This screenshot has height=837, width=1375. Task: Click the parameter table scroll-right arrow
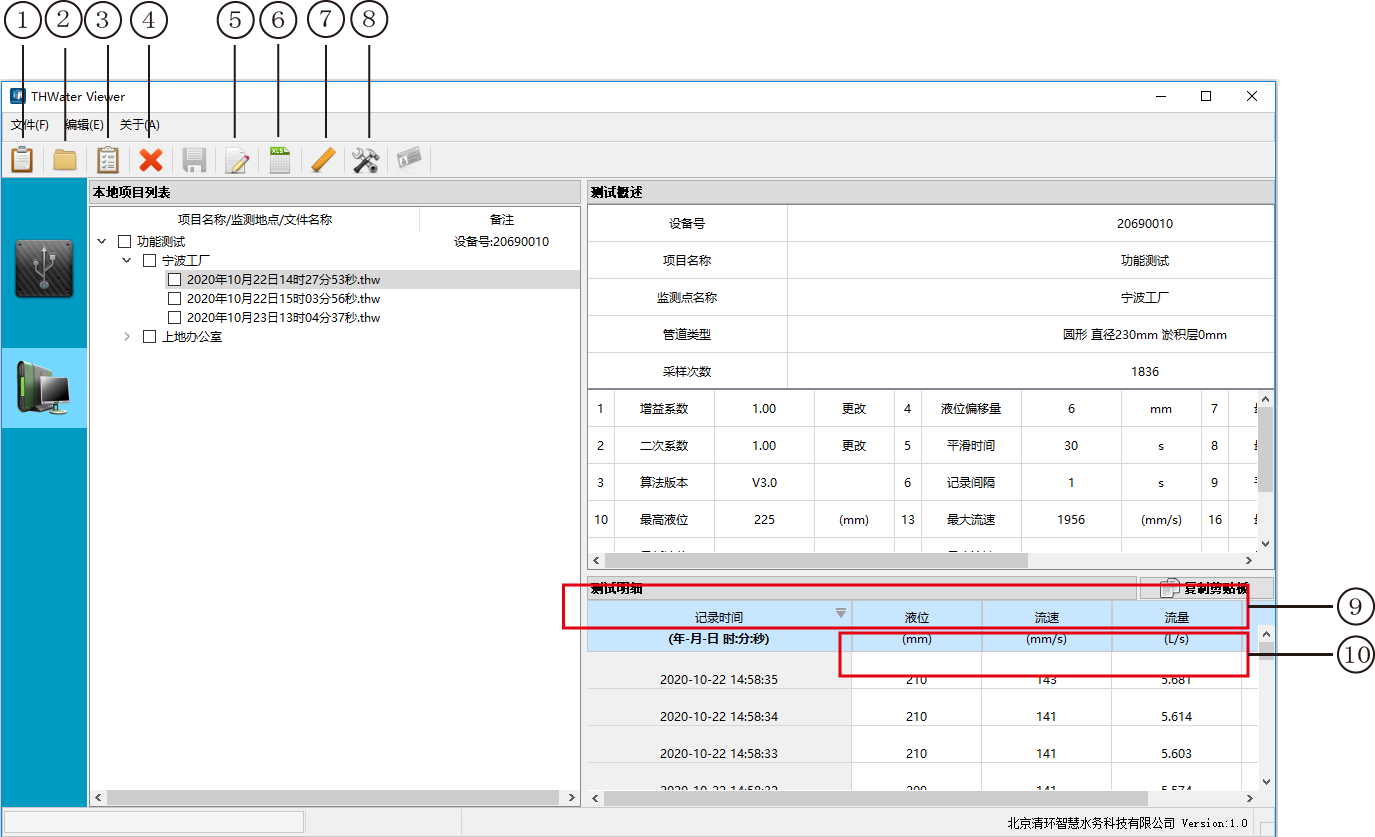tap(1248, 561)
